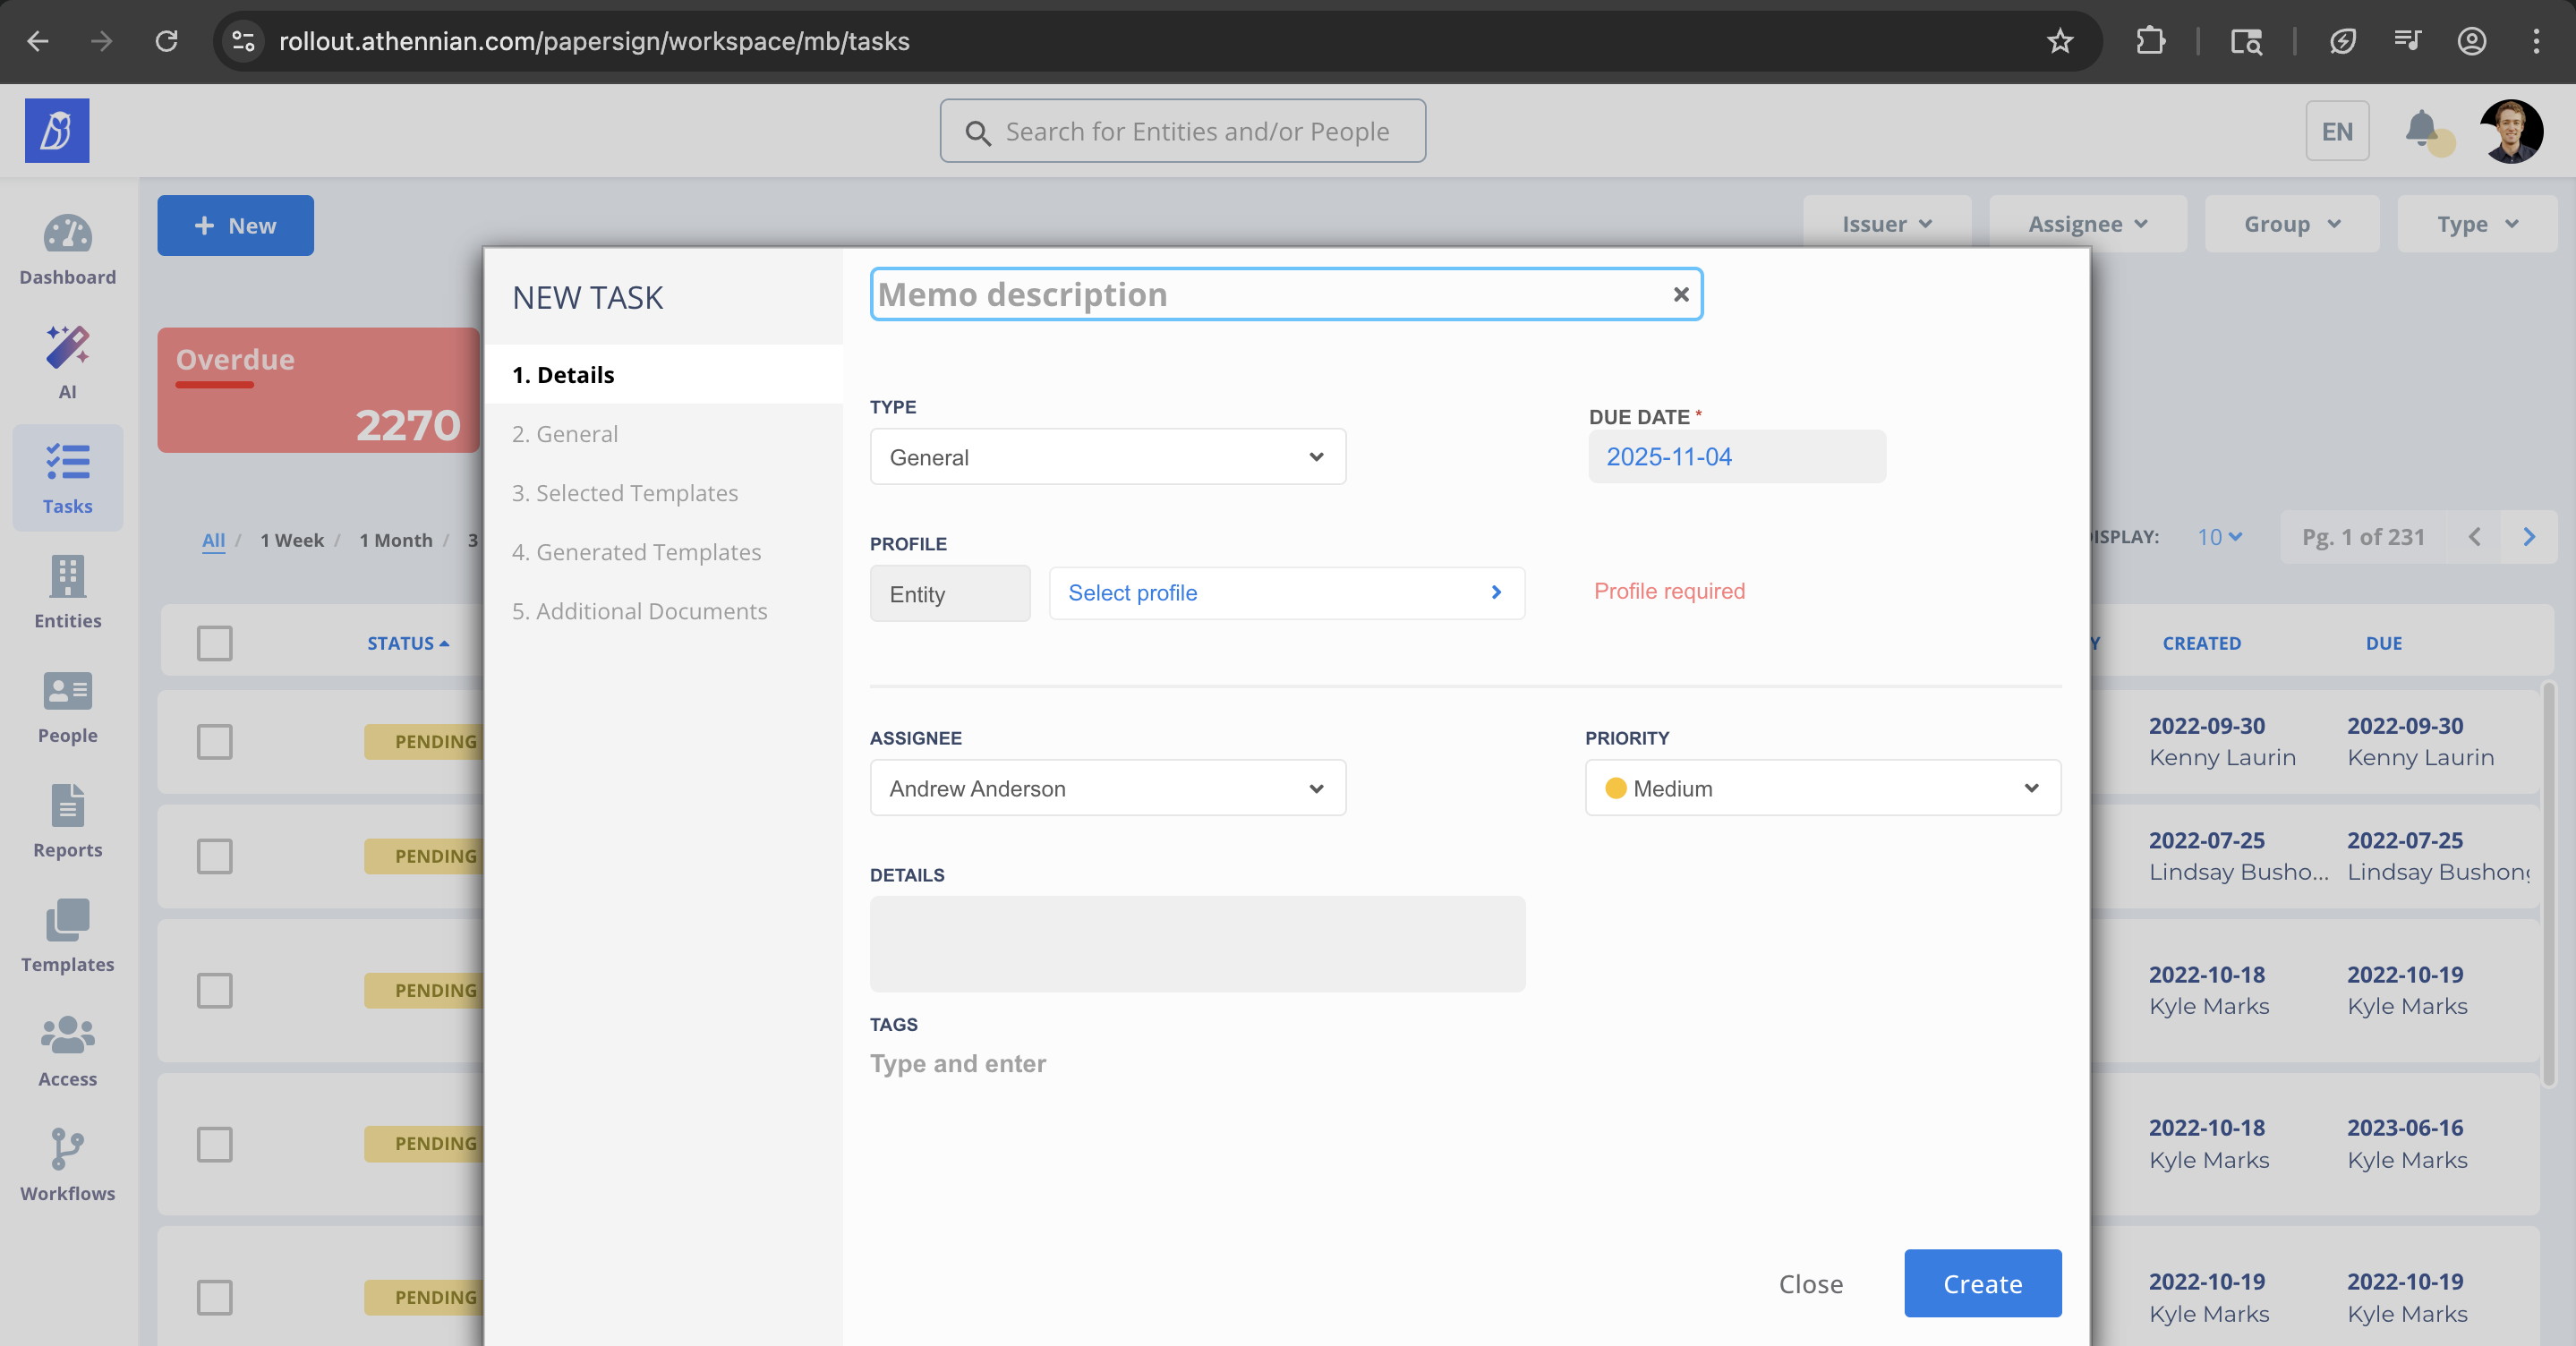Open the Entities building icon
This screenshot has width=2576, height=1346.
pyautogui.click(x=67, y=577)
